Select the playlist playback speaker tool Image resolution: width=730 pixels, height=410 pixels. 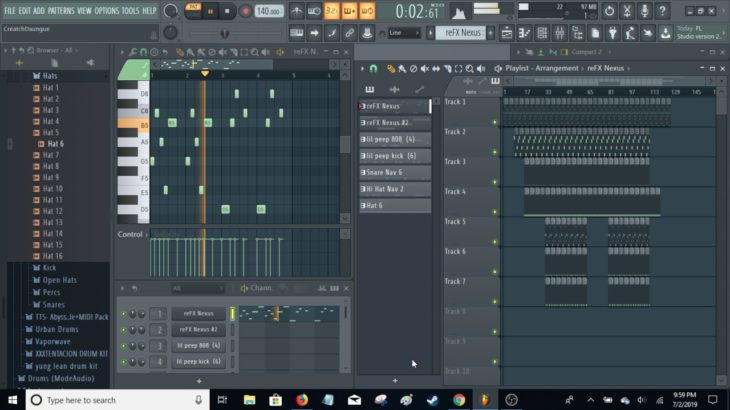click(481, 68)
